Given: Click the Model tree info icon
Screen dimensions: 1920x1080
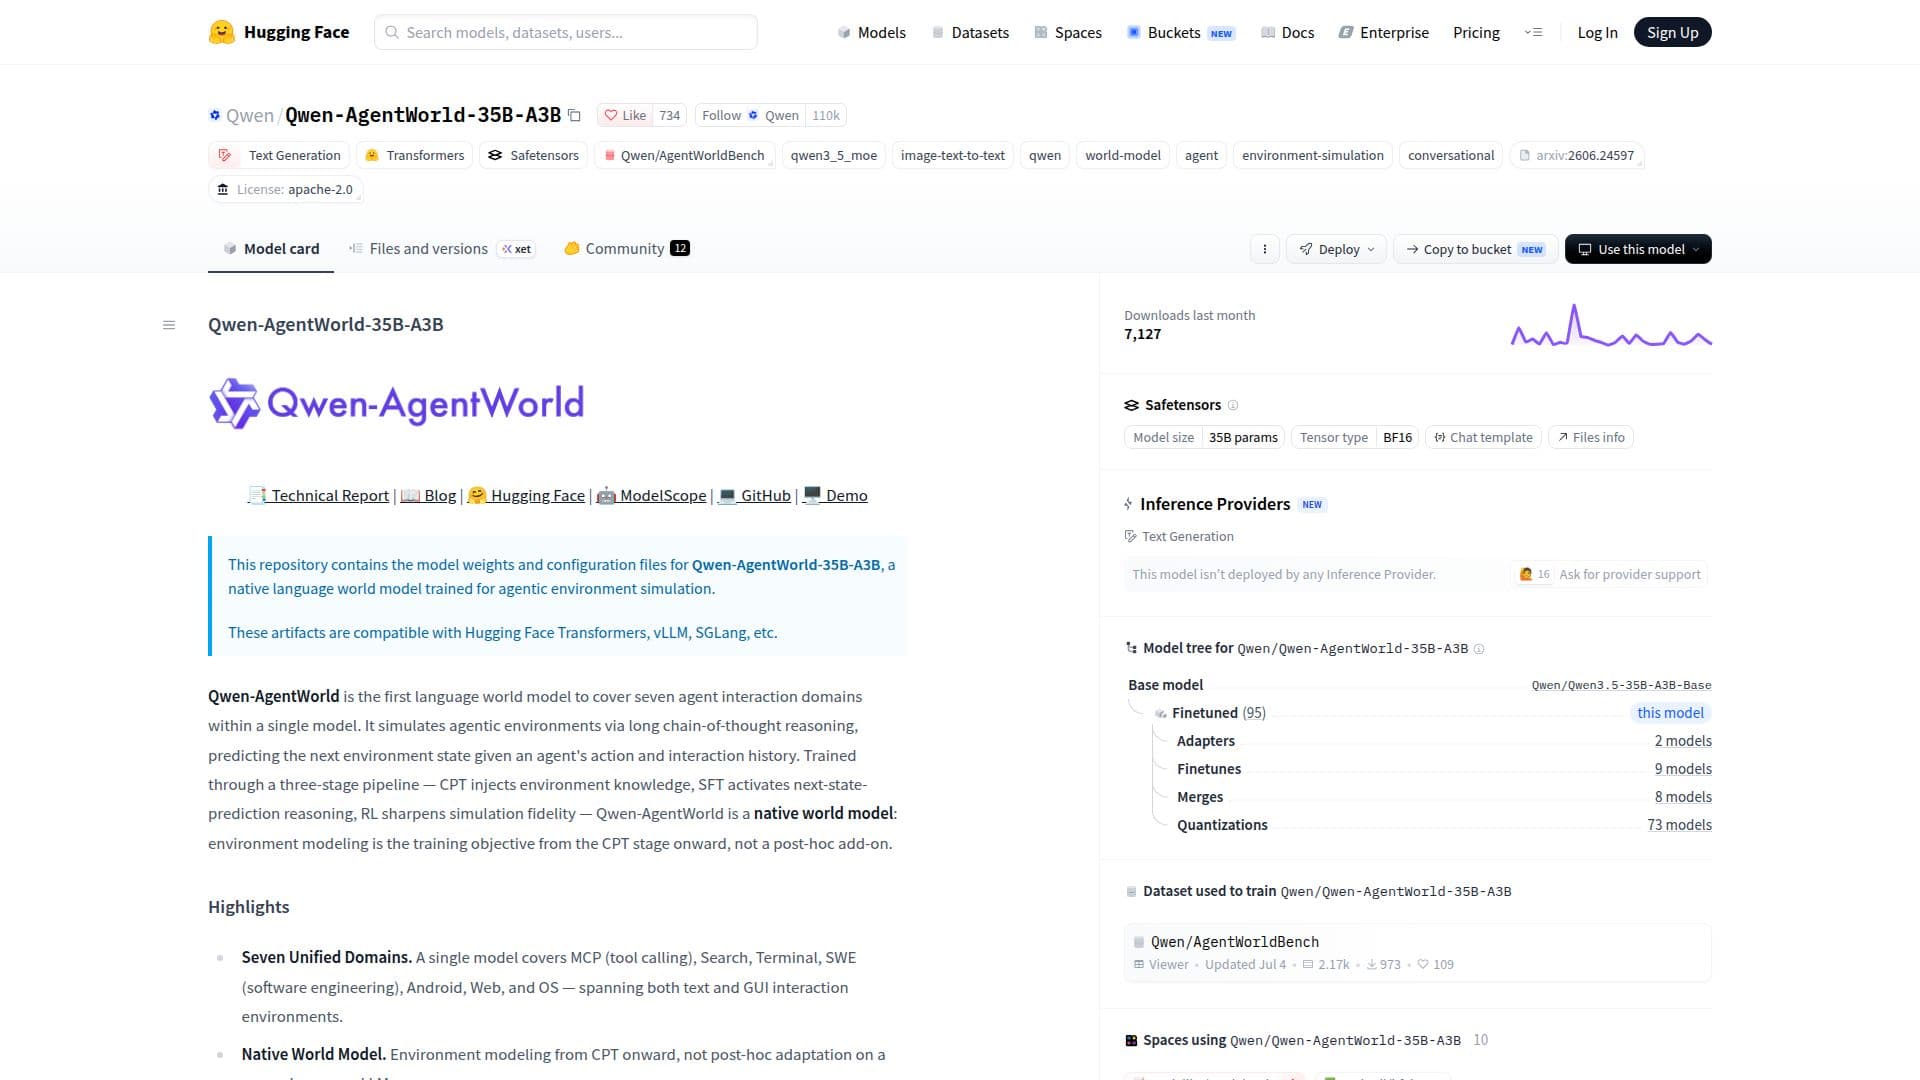Looking at the screenshot, I should (1479, 649).
